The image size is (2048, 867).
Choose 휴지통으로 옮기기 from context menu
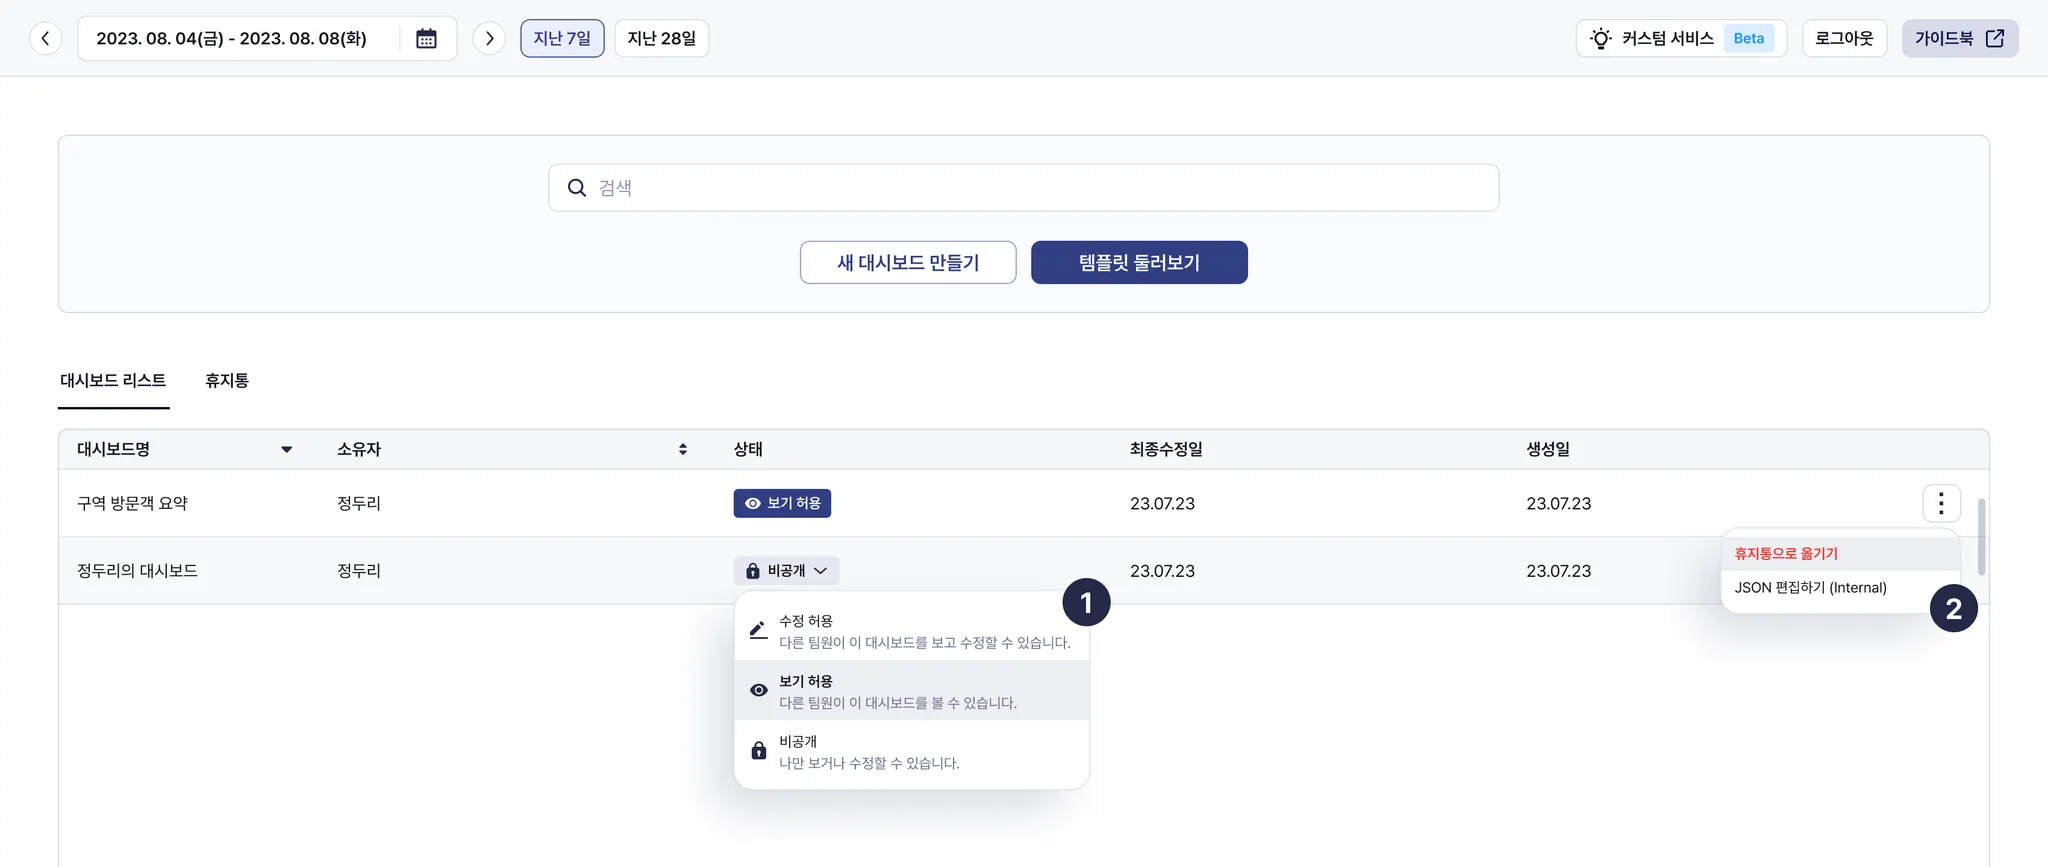1786,554
